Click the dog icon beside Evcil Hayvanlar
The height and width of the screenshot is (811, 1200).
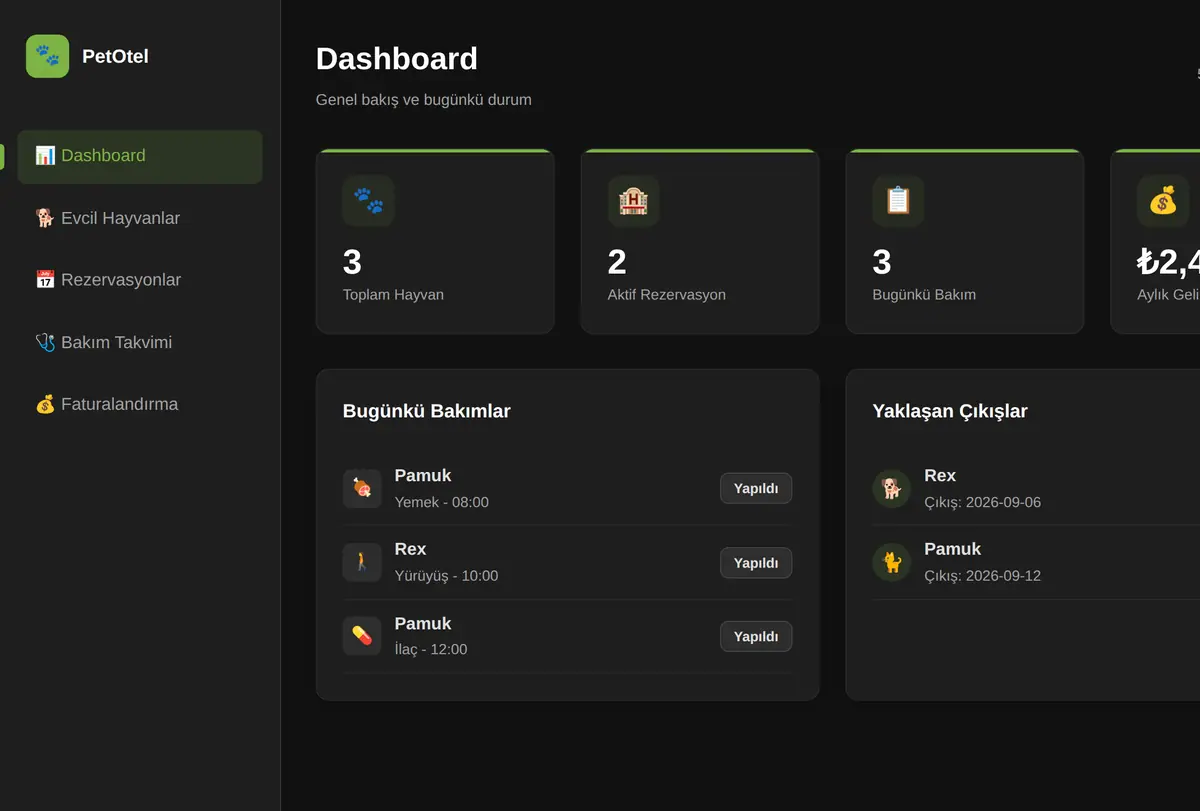pyautogui.click(x=45, y=218)
